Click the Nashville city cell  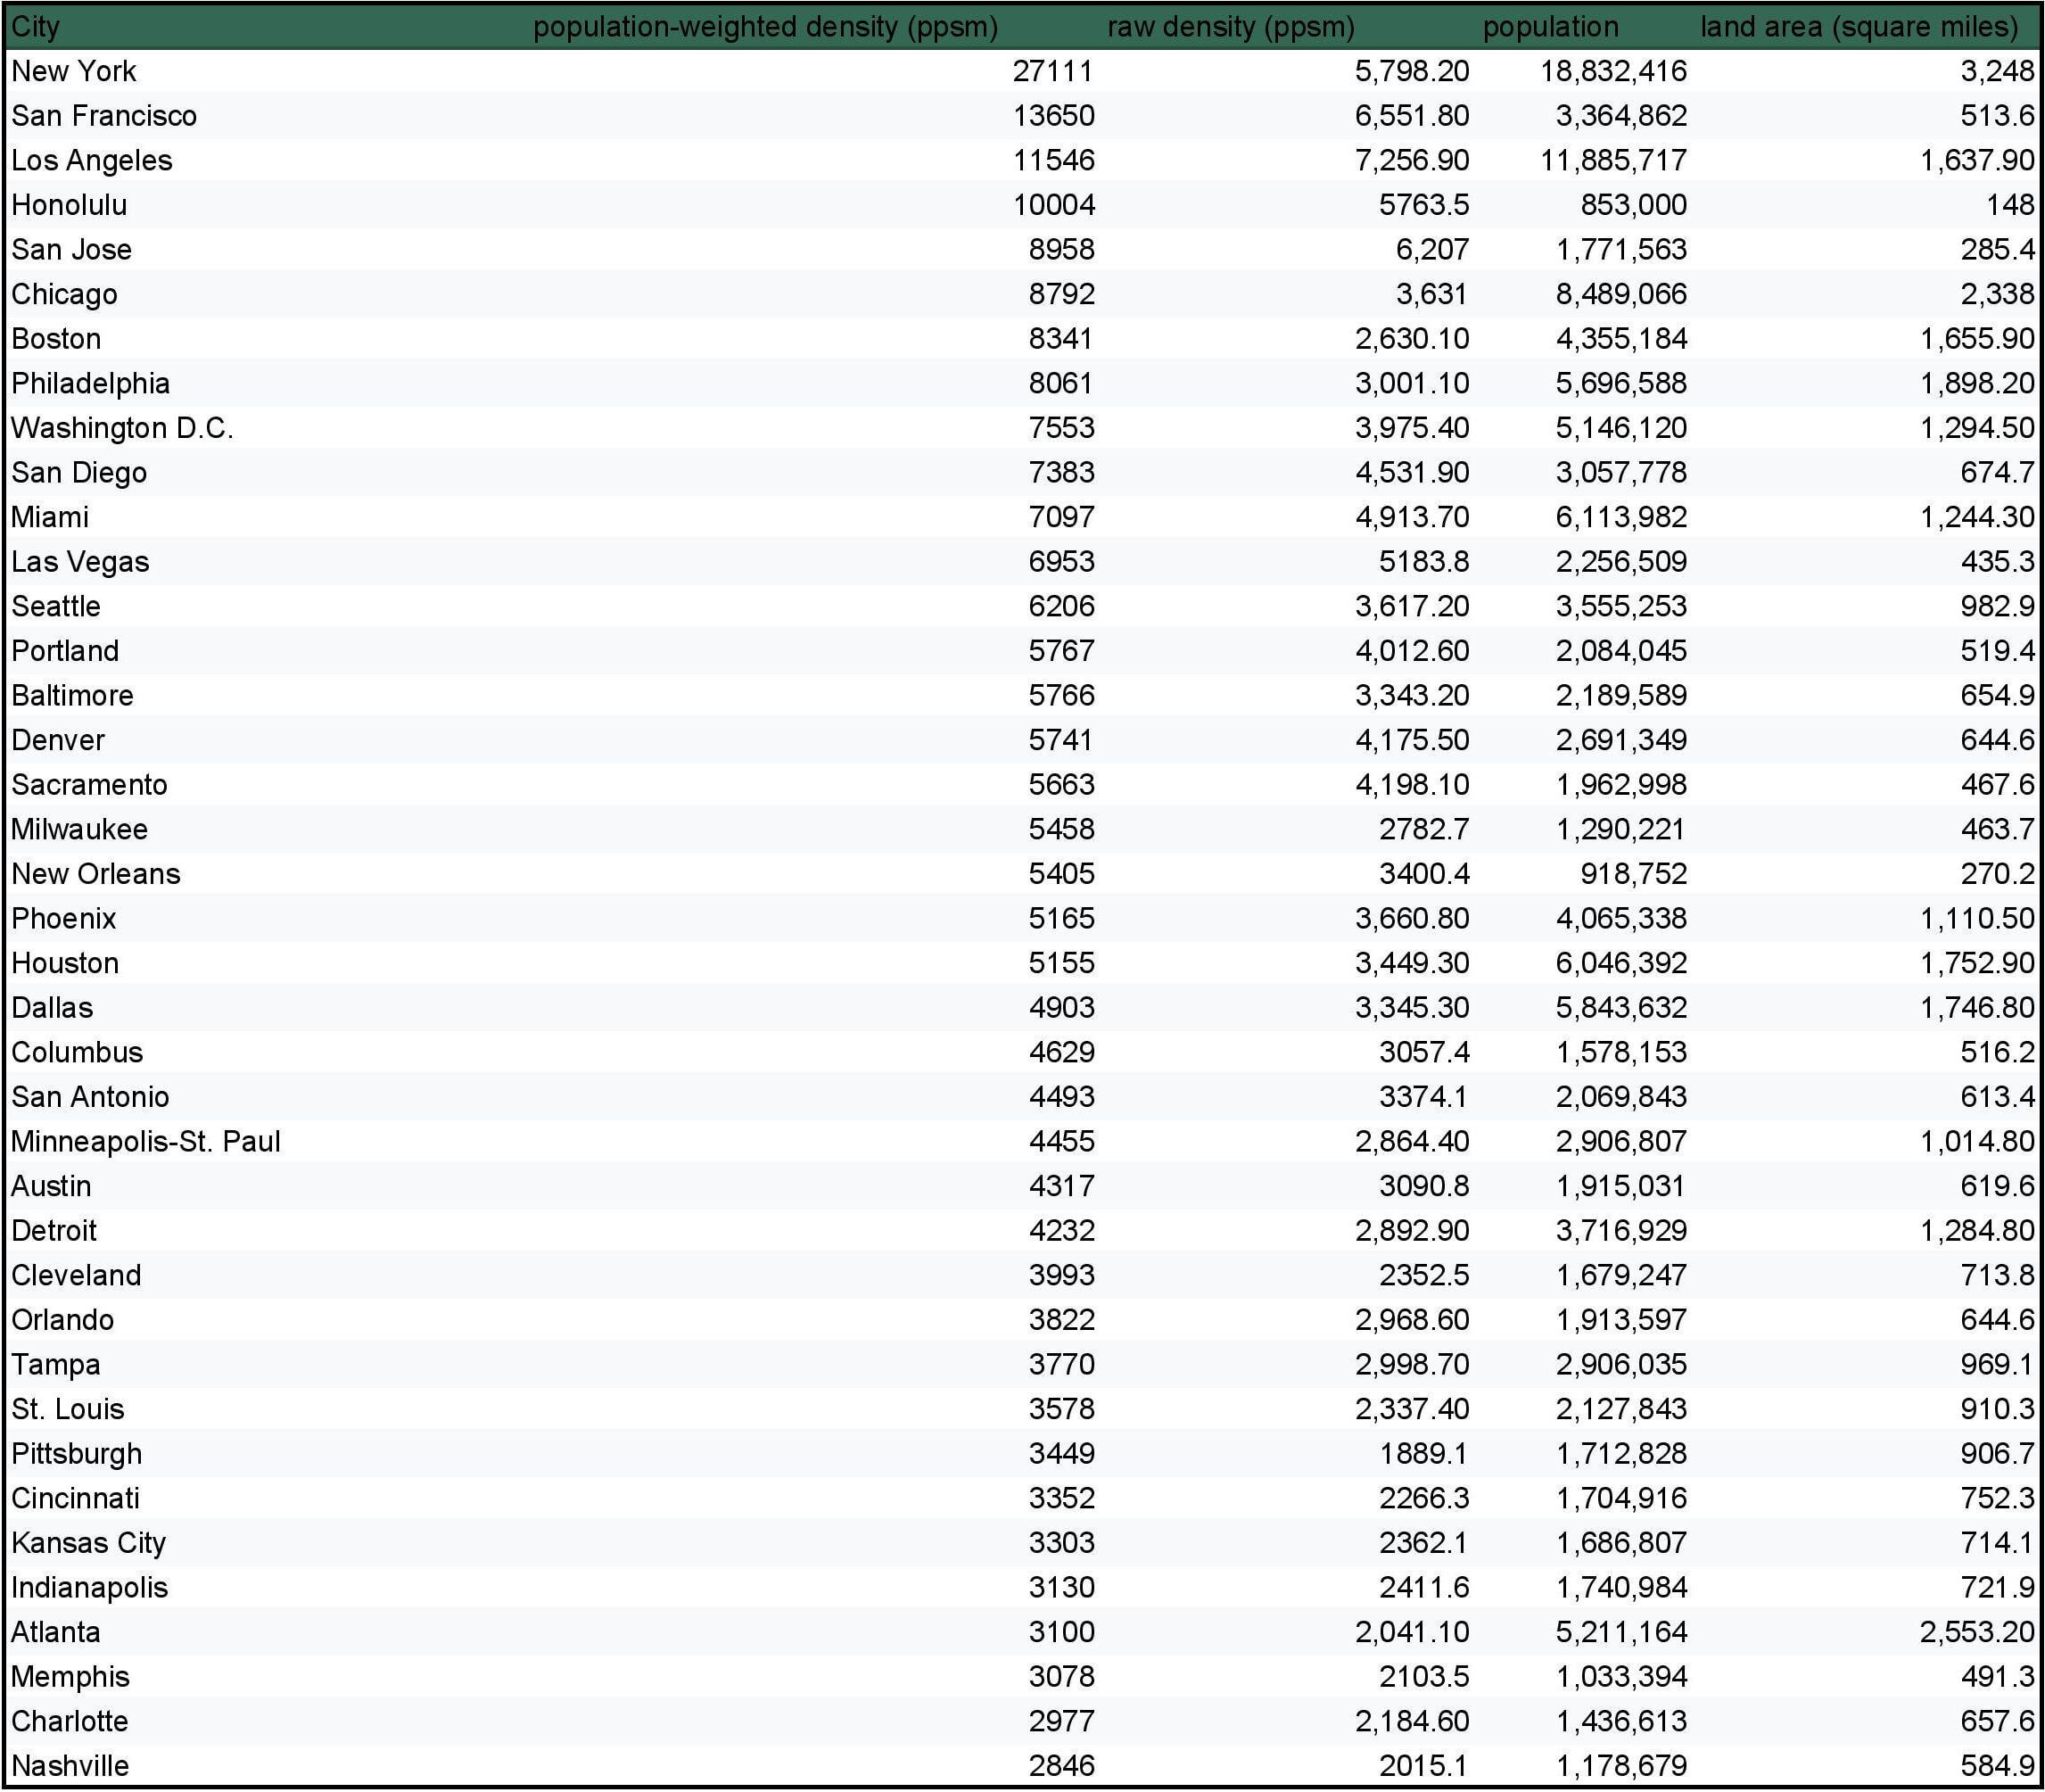pyautogui.click(x=70, y=1766)
